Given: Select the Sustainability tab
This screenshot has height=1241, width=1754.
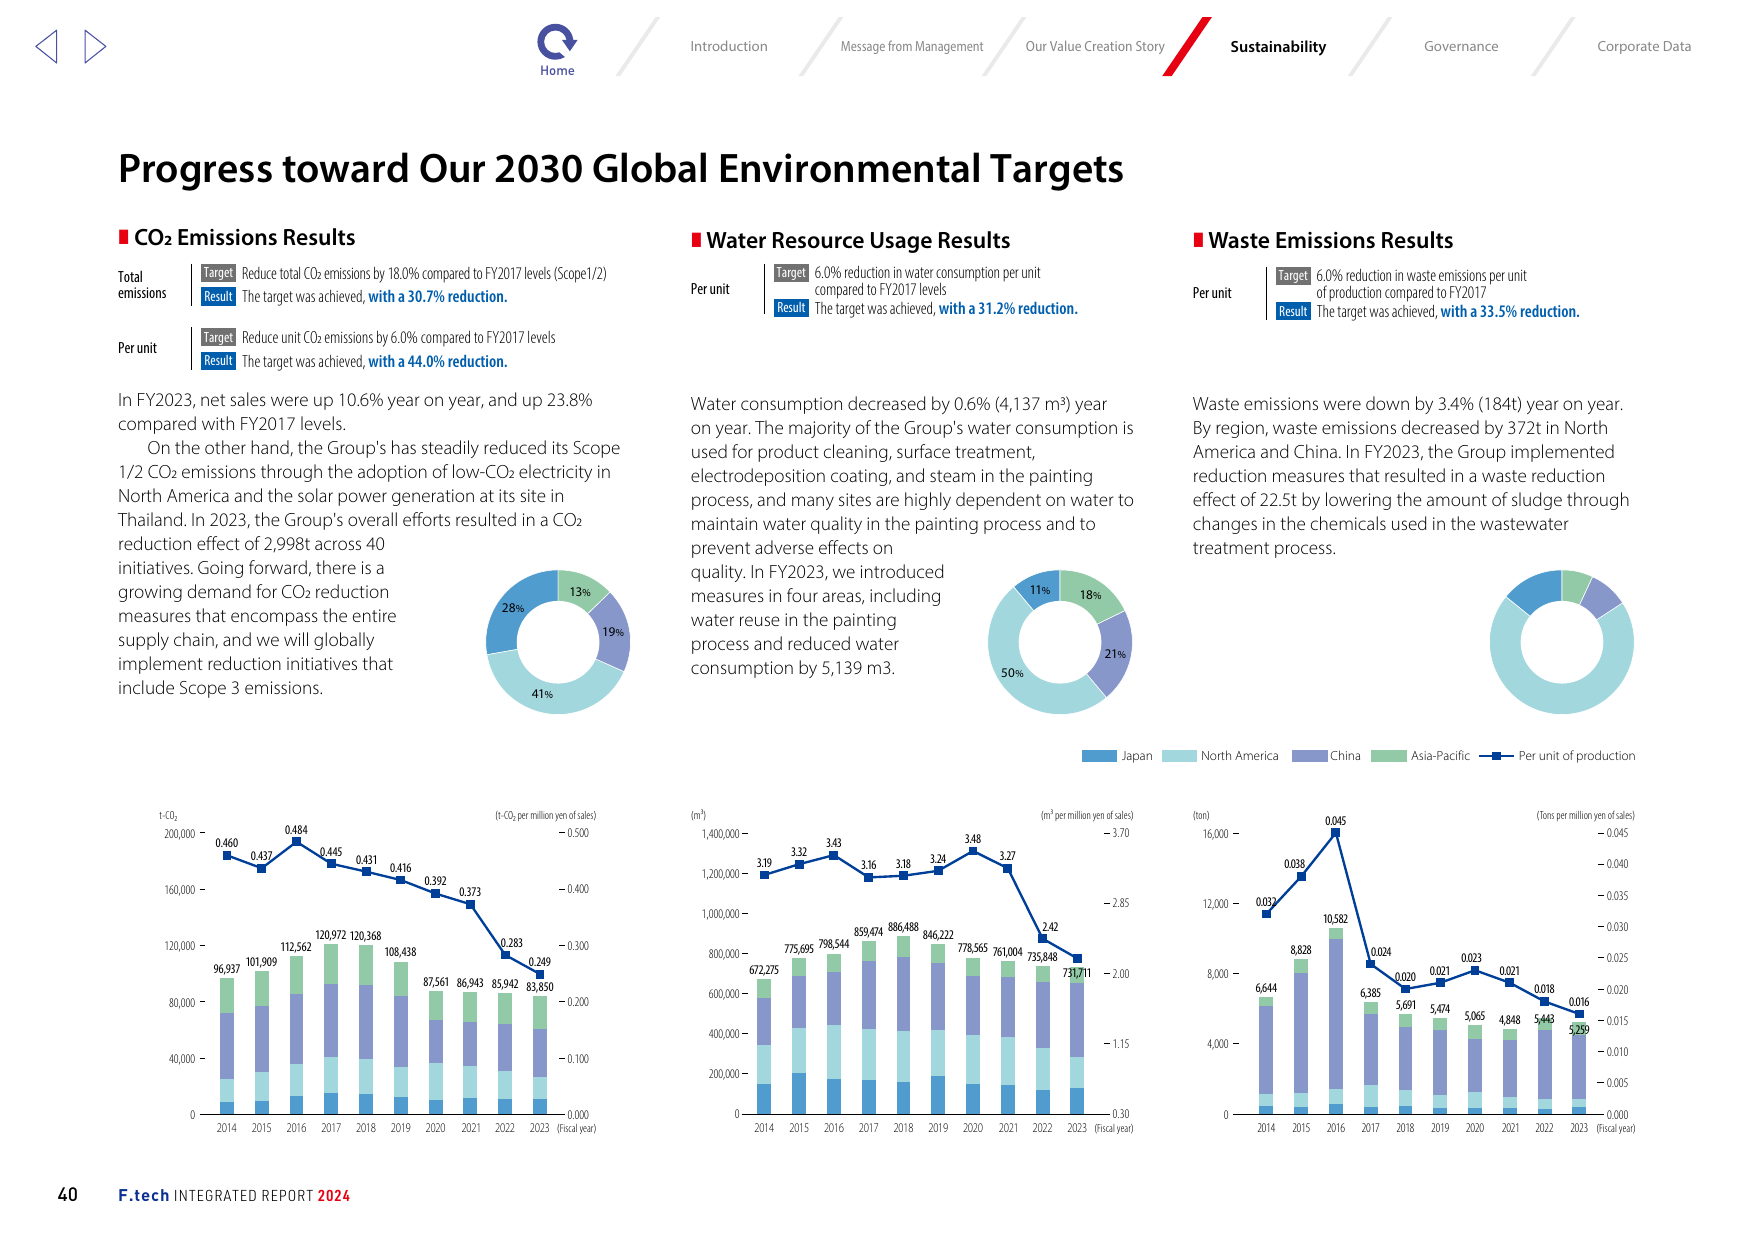Looking at the screenshot, I should coord(1278,46).
